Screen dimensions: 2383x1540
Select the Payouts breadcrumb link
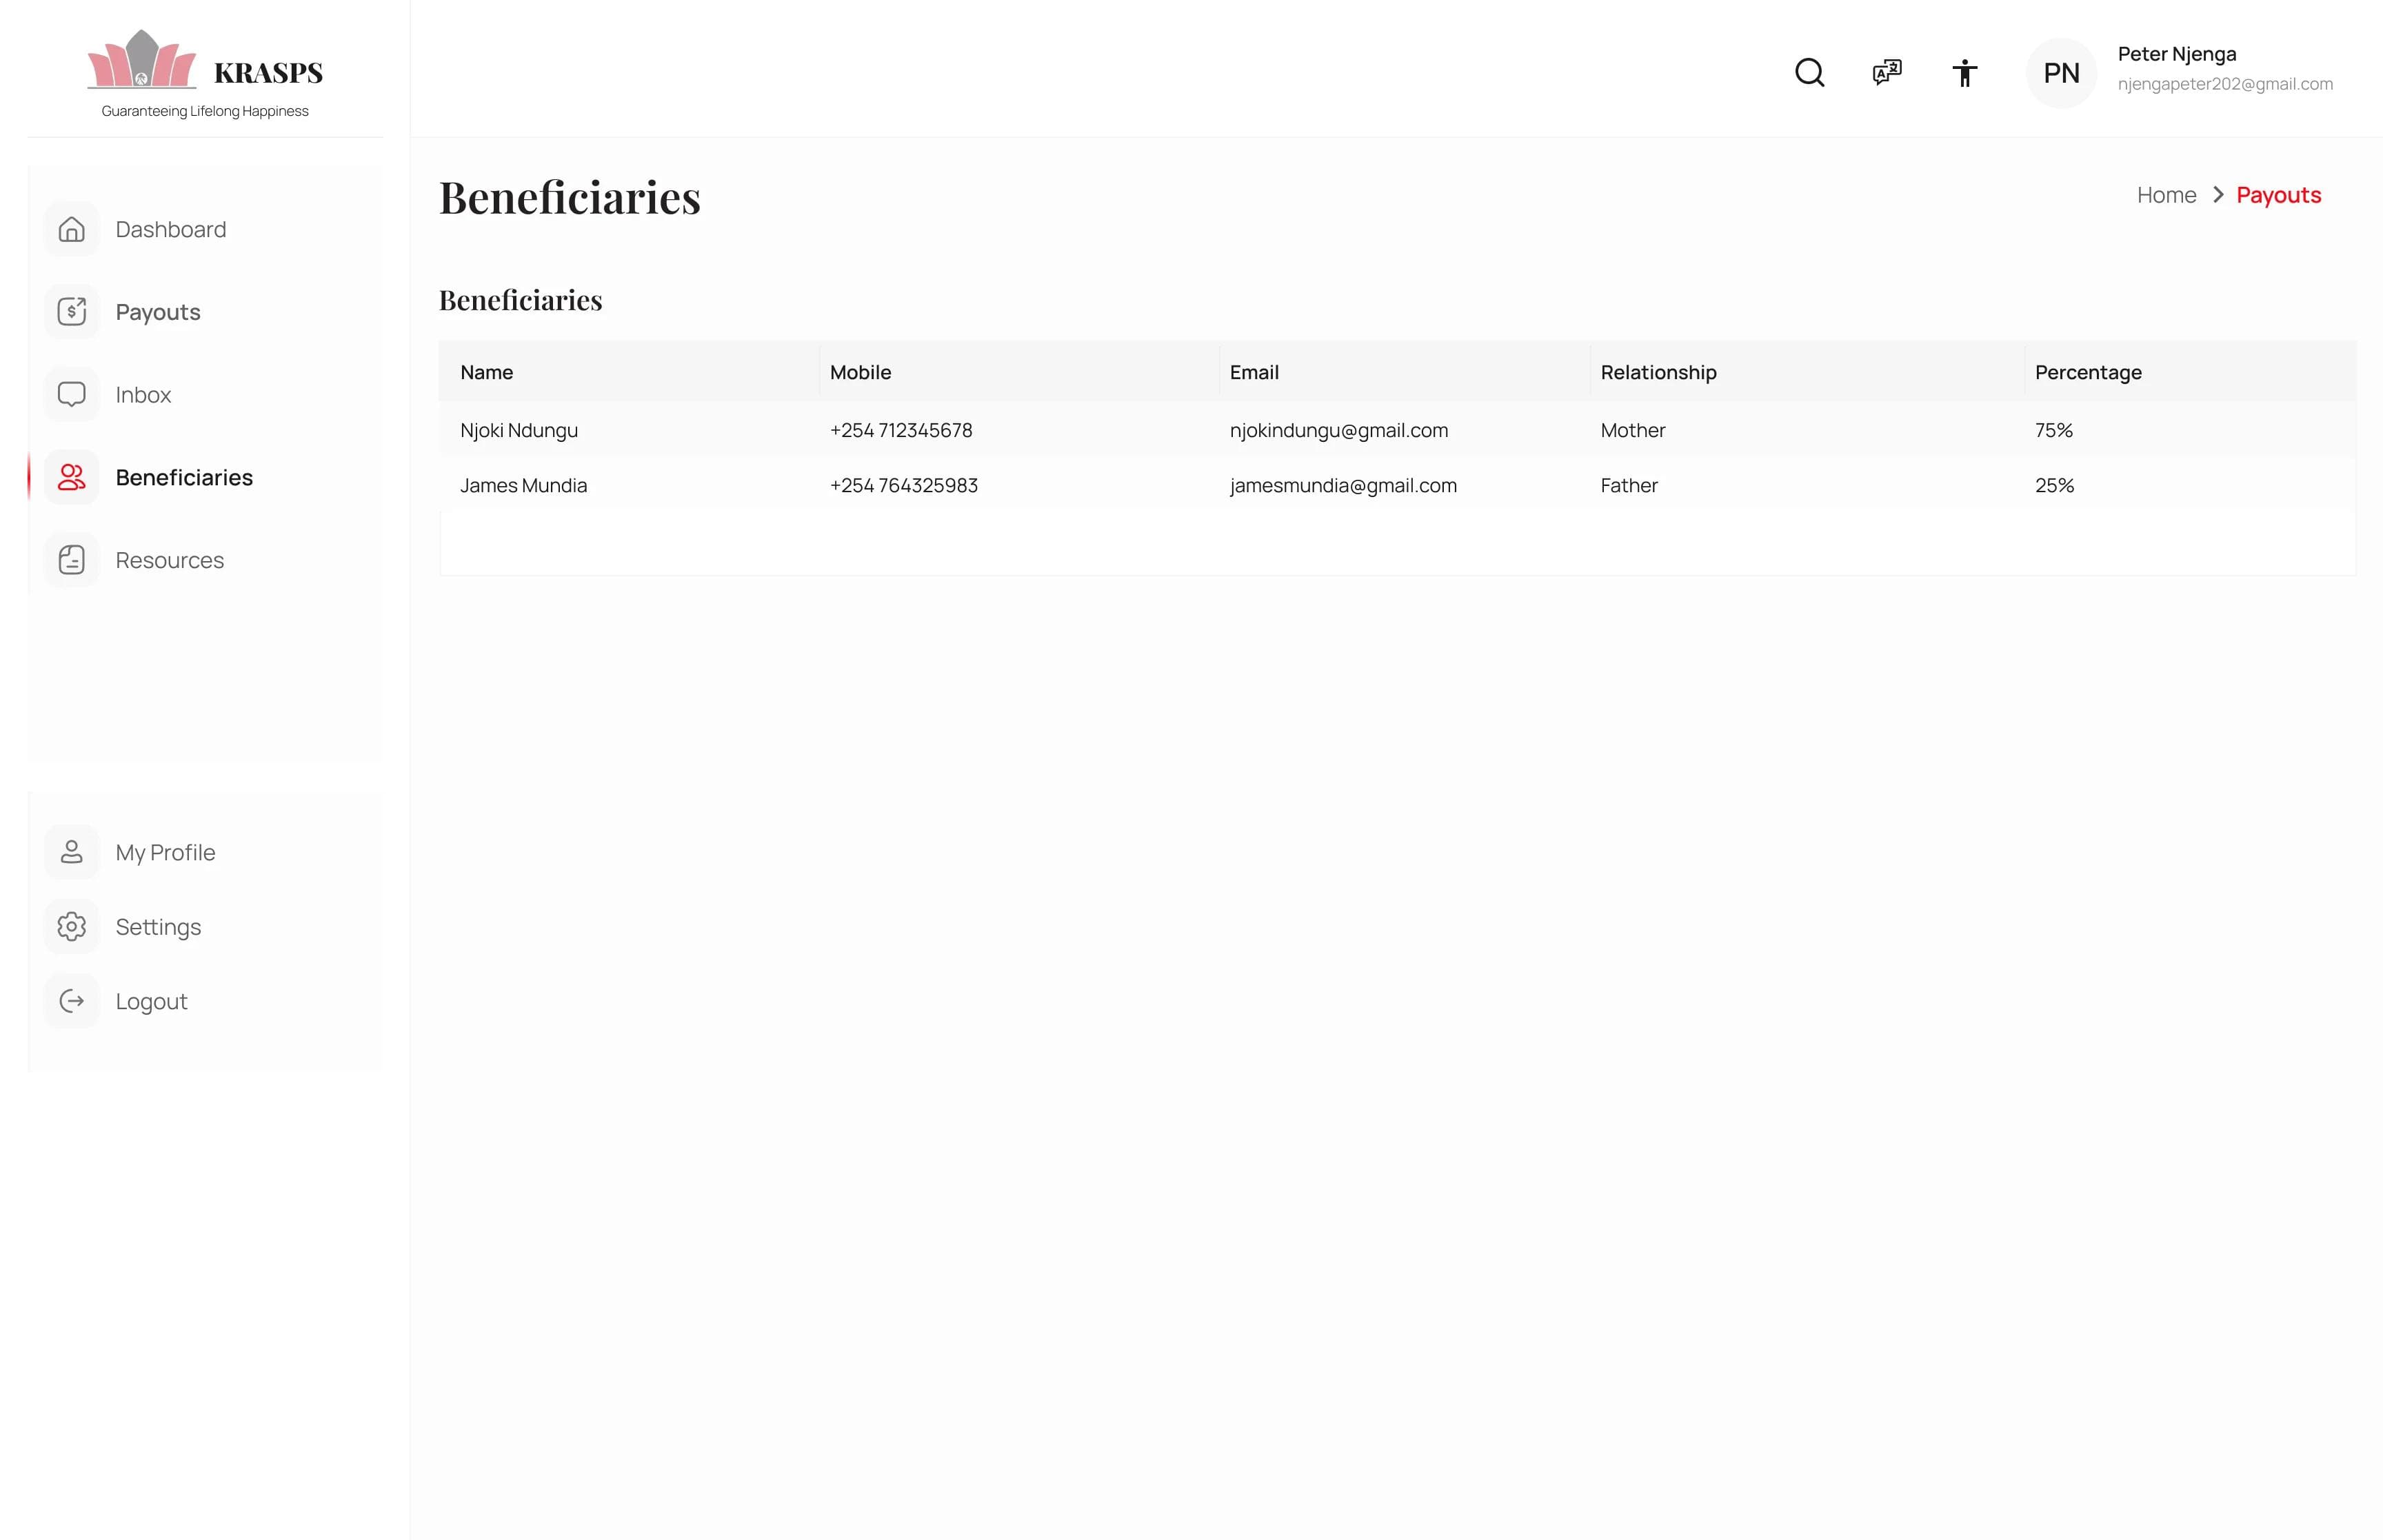pos(2279,194)
